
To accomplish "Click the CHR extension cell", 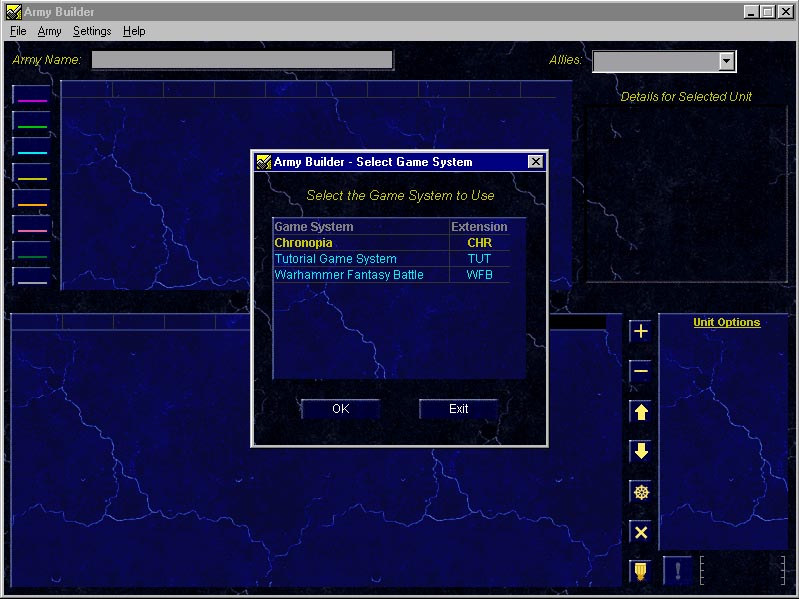I will (480, 242).
